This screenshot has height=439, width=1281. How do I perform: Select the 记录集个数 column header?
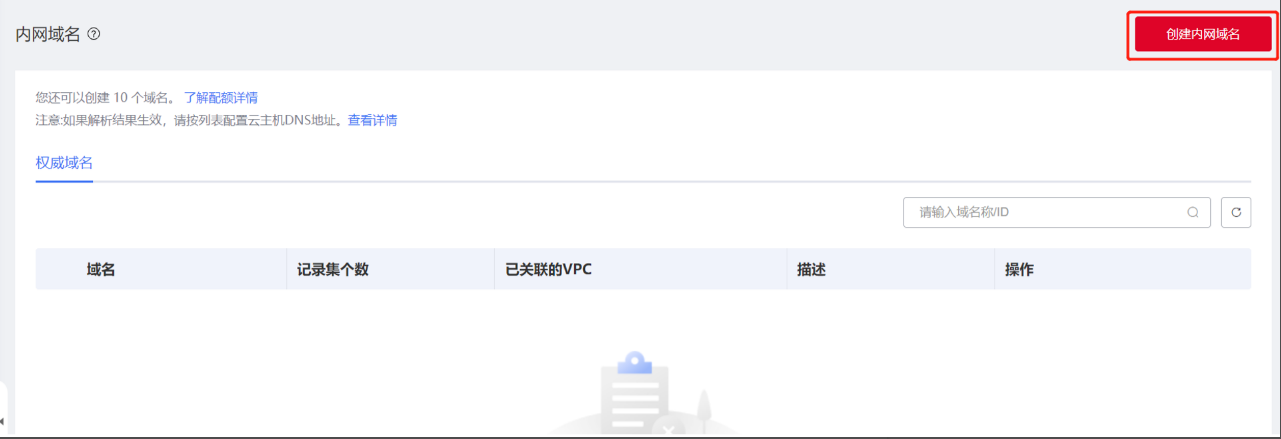coord(333,270)
